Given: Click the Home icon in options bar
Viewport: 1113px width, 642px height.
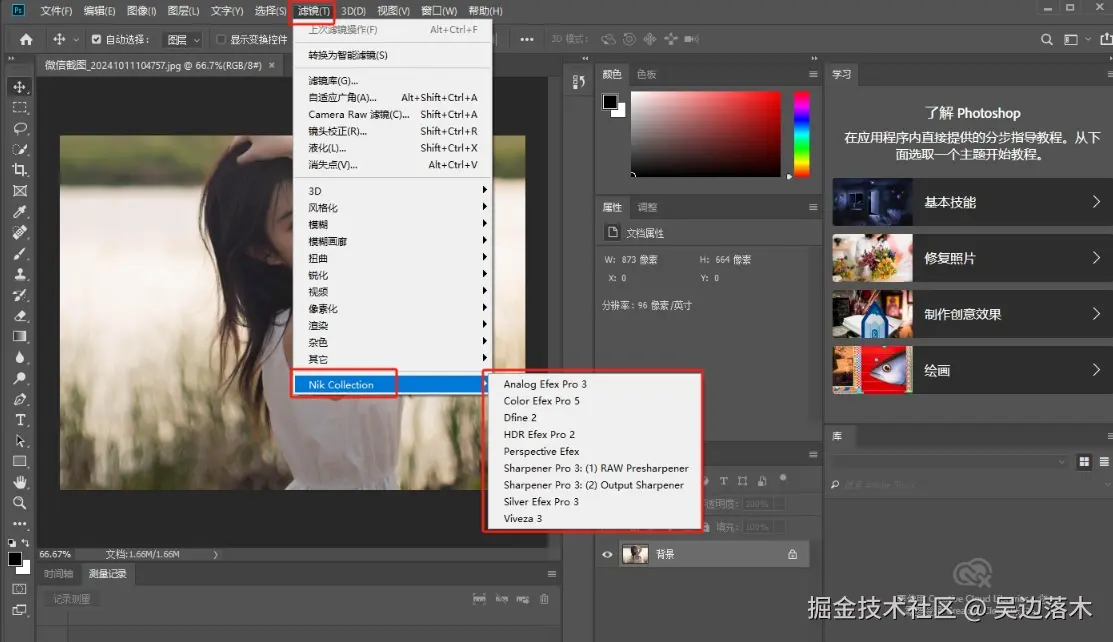Looking at the screenshot, I should [26, 40].
